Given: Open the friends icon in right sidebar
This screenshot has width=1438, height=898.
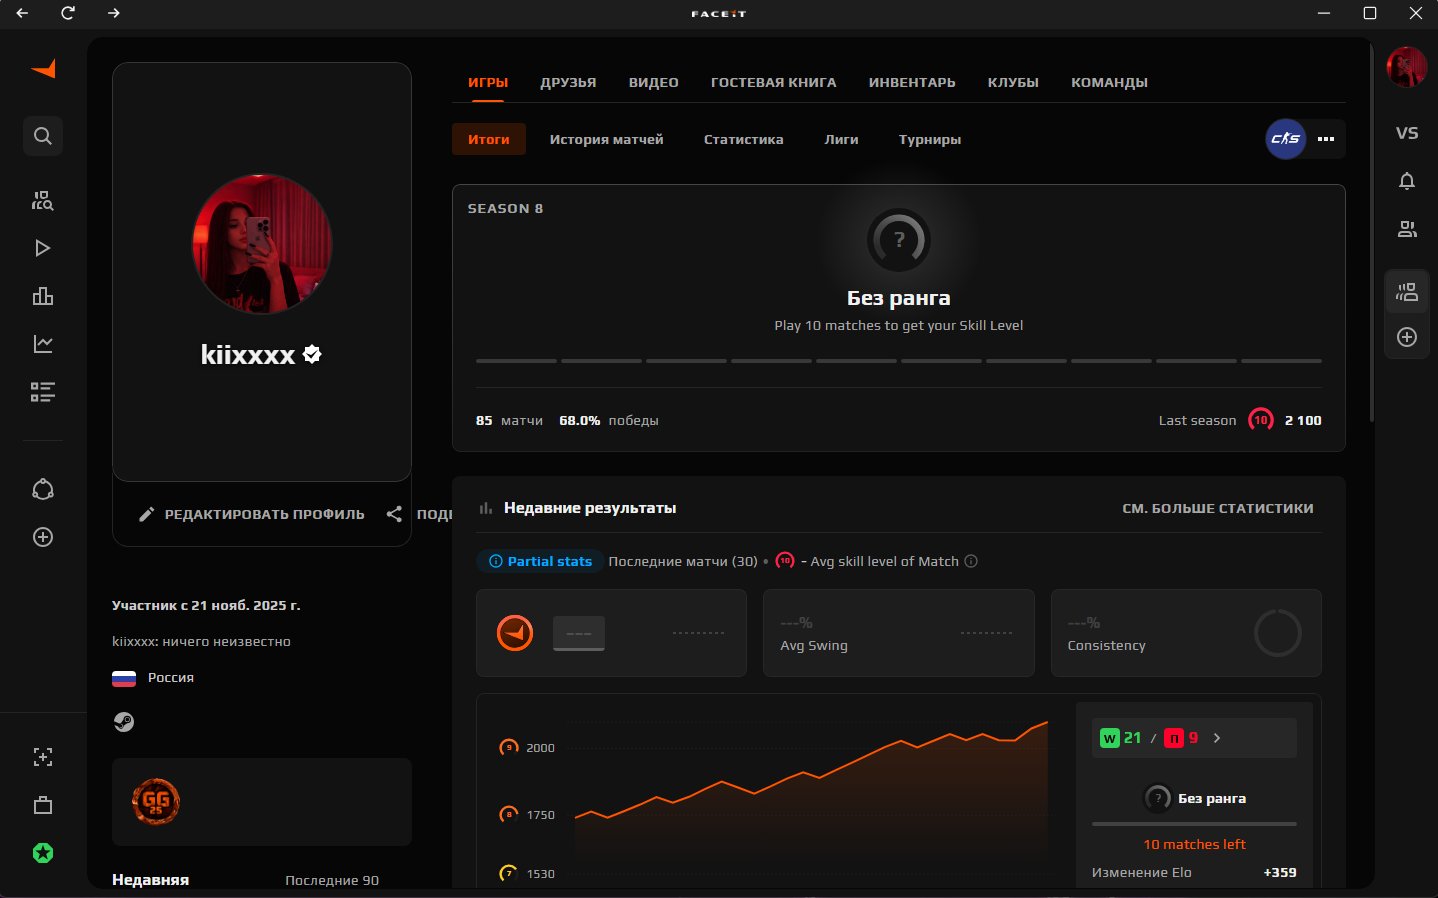Looking at the screenshot, I should click(x=1407, y=229).
